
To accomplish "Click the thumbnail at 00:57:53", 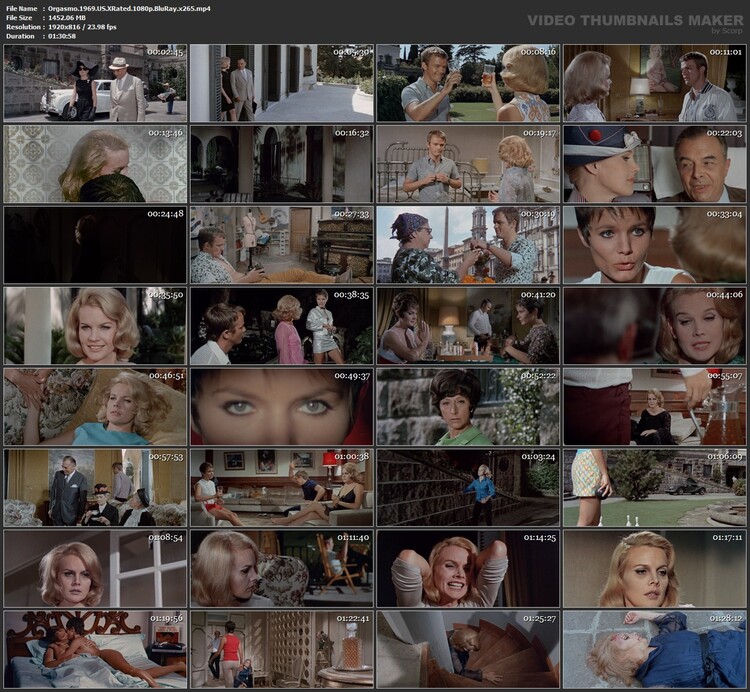I will click(x=95, y=487).
